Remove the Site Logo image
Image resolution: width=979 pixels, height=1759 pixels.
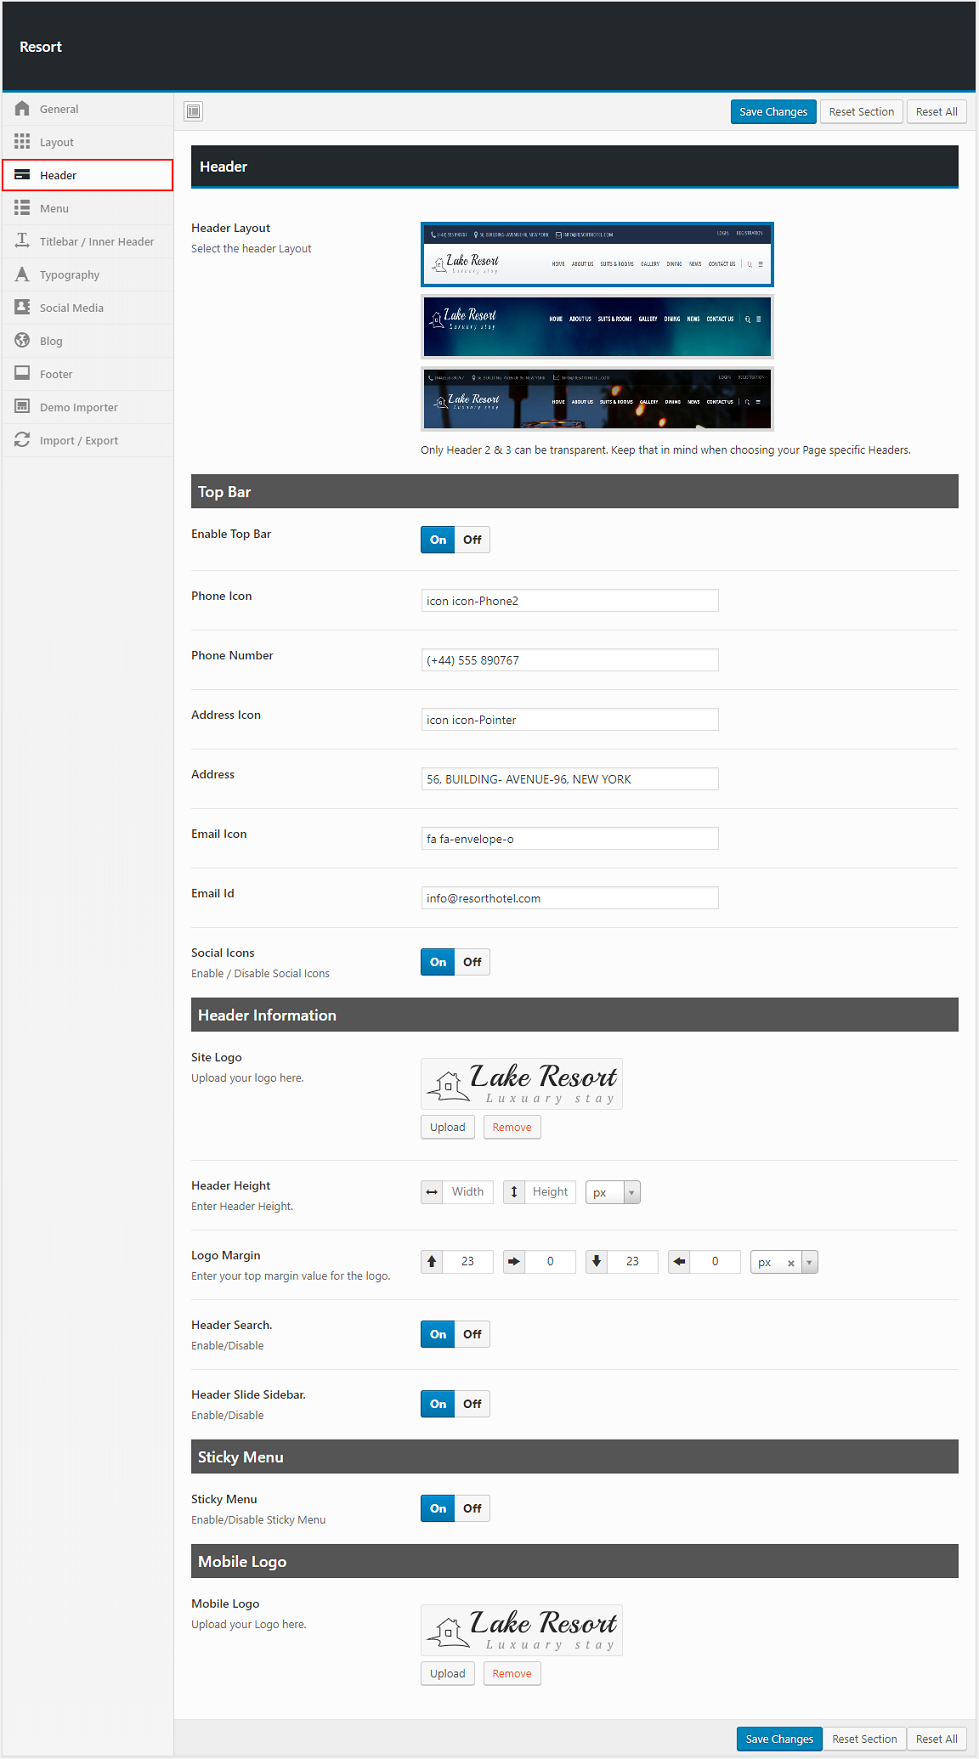click(512, 1127)
